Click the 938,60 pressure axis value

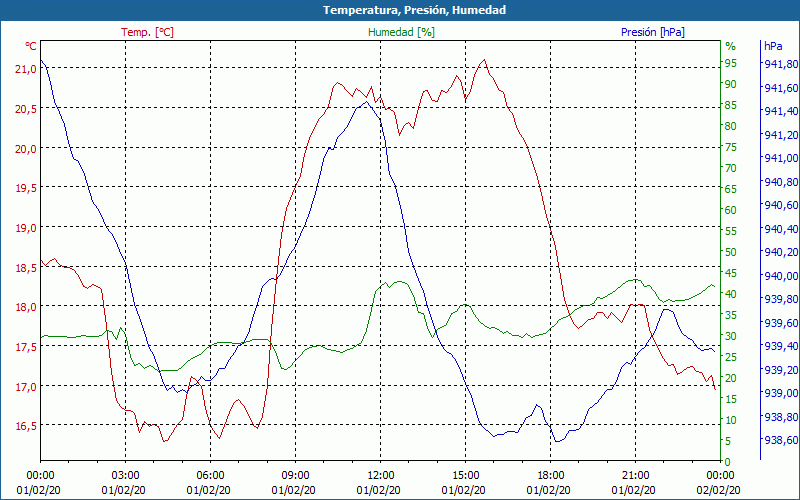pos(781,440)
